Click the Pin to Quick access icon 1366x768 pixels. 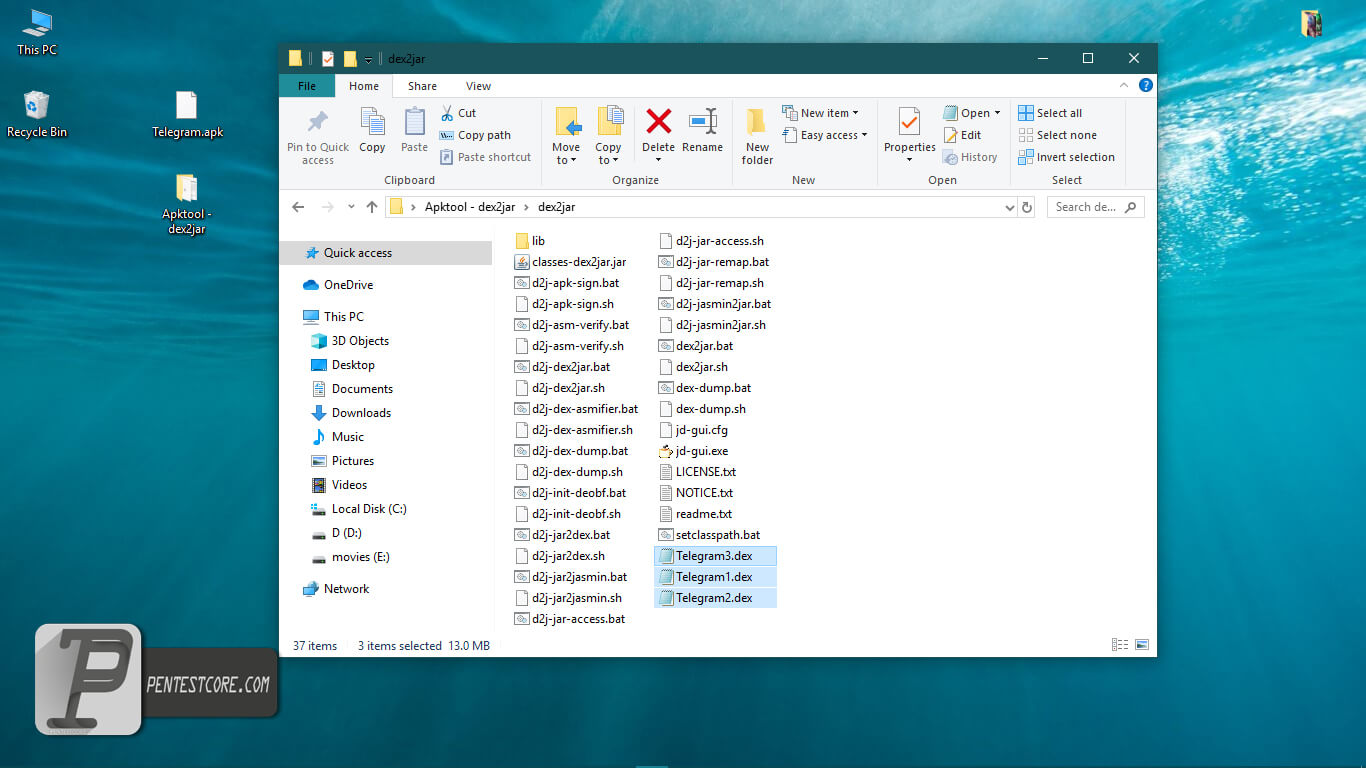coord(318,122)
